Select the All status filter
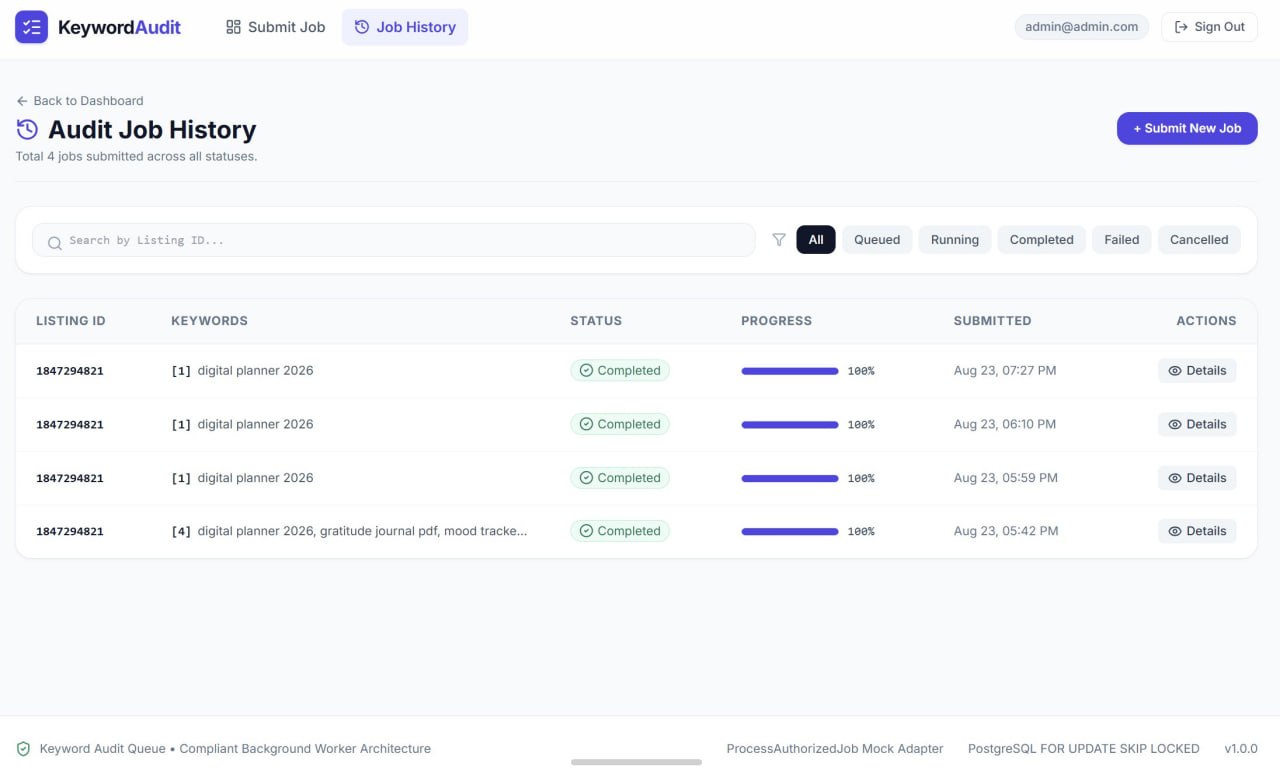This screenshot has height=771, width=1280. click(816, 240)
